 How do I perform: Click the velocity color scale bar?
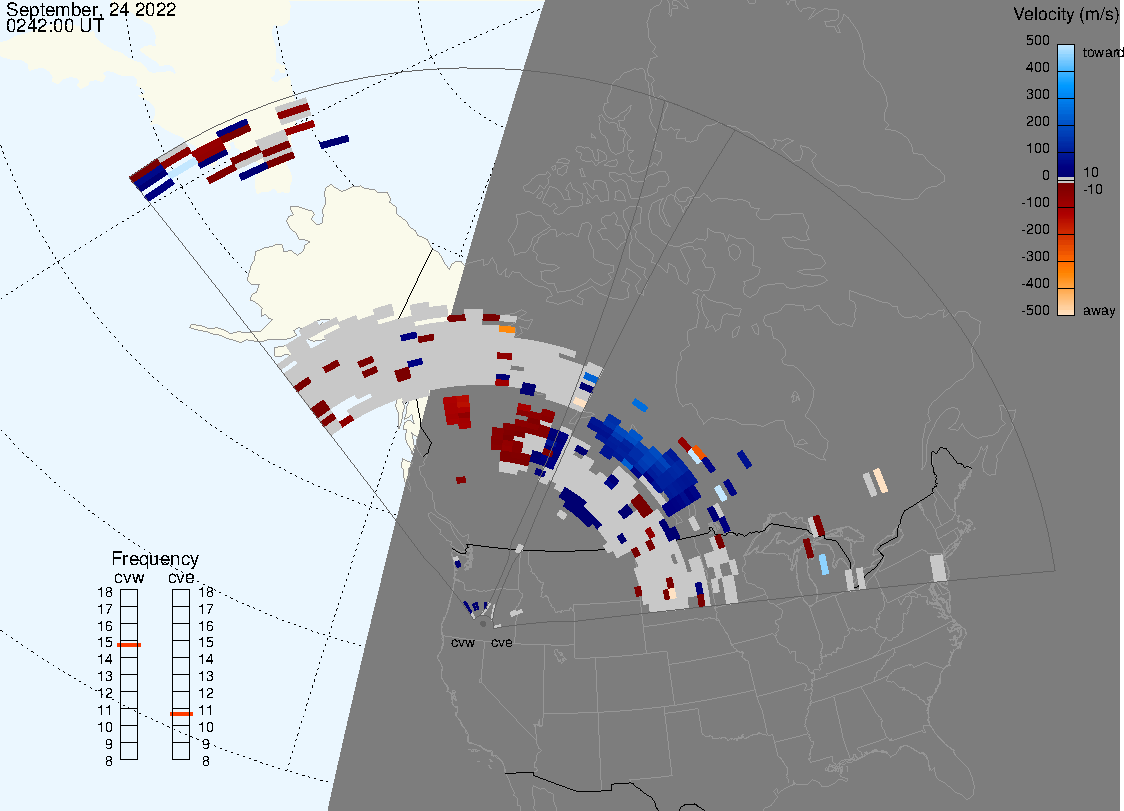1066,180
